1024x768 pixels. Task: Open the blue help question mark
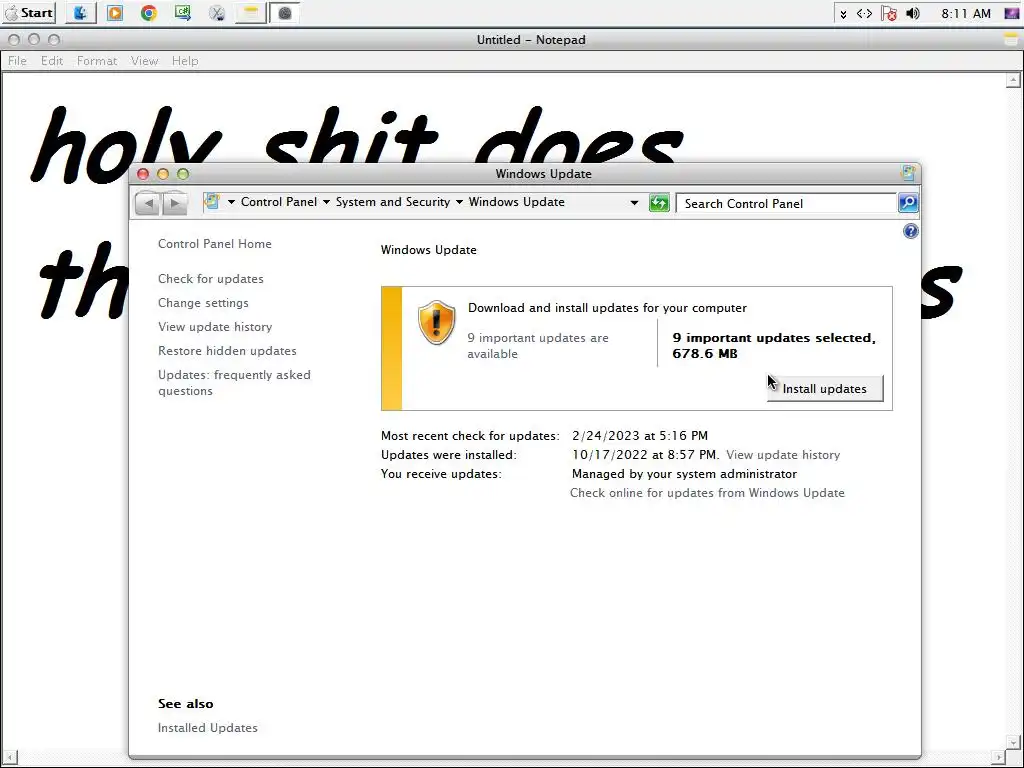tap(910, 231)
